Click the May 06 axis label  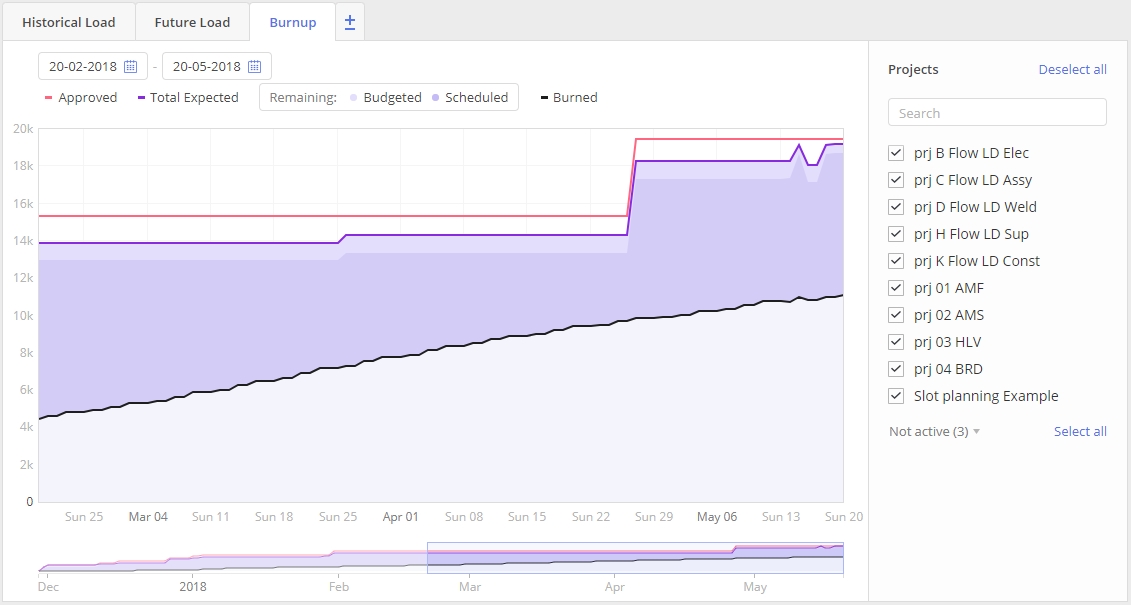click(x=717, y=516)
